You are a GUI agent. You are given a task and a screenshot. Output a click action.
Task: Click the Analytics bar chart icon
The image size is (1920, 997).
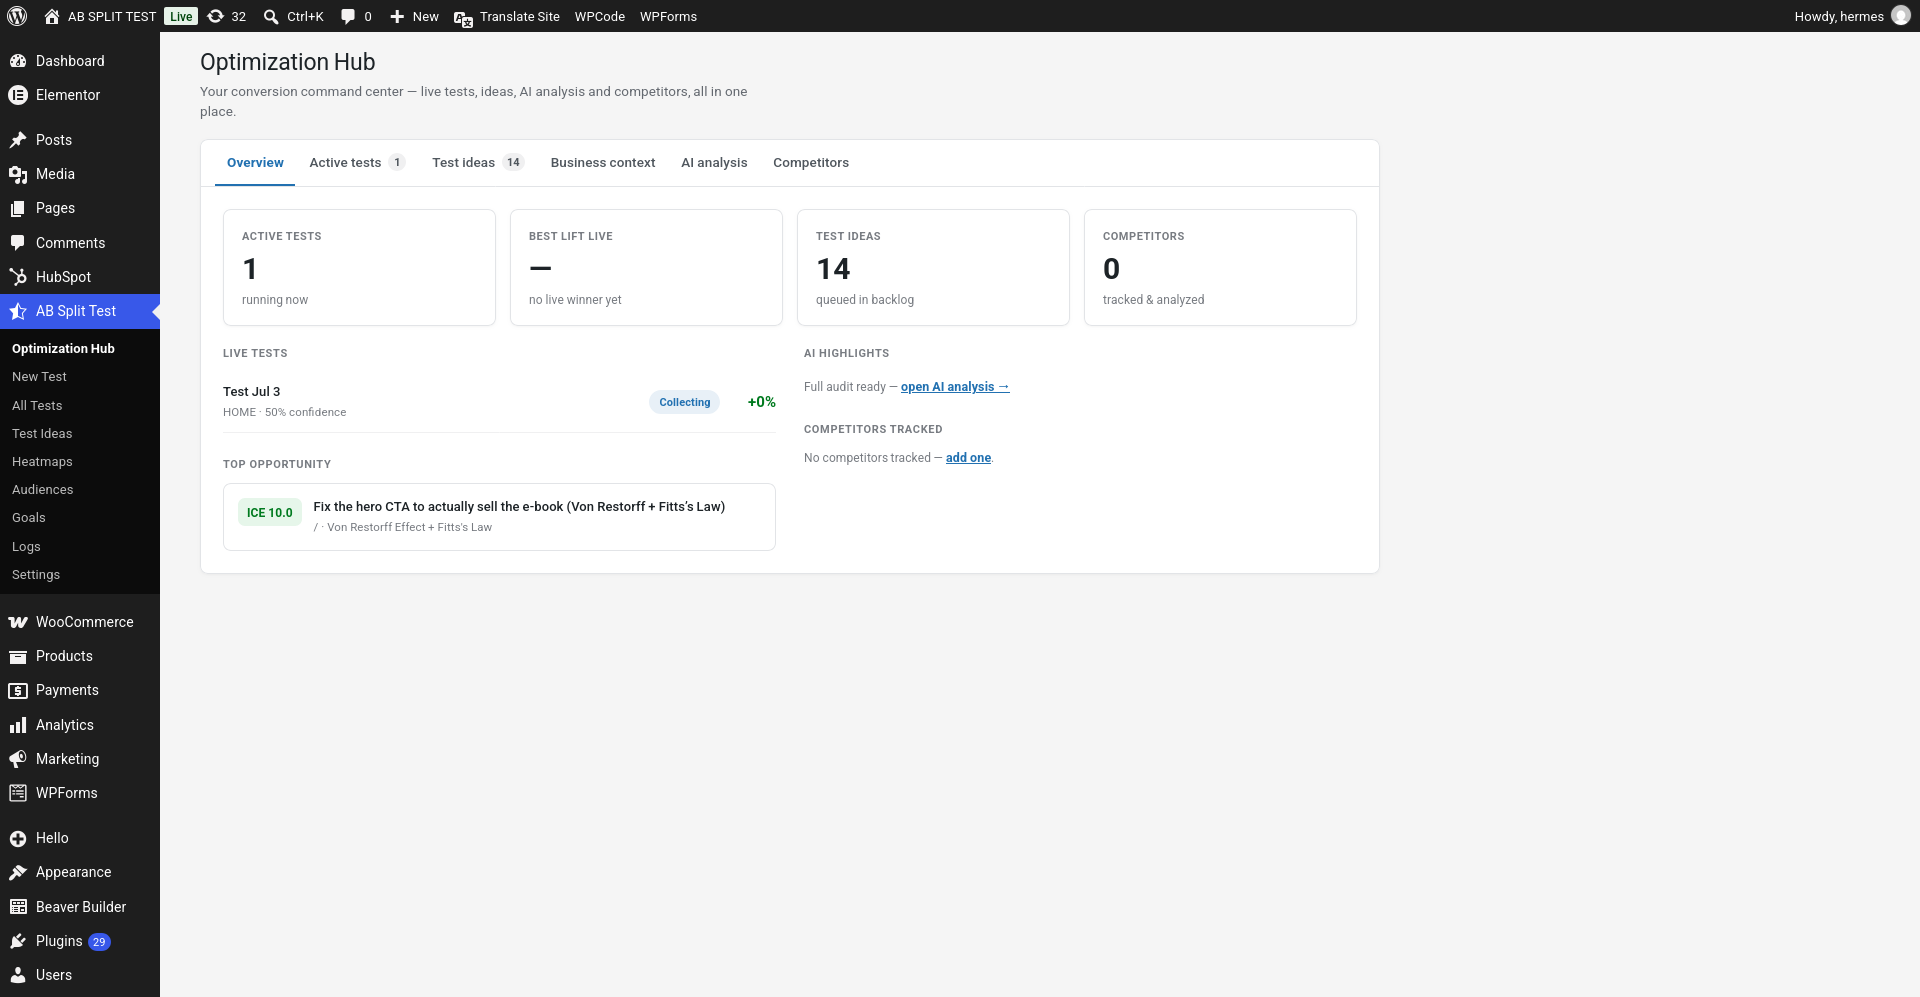pos(18,725)
